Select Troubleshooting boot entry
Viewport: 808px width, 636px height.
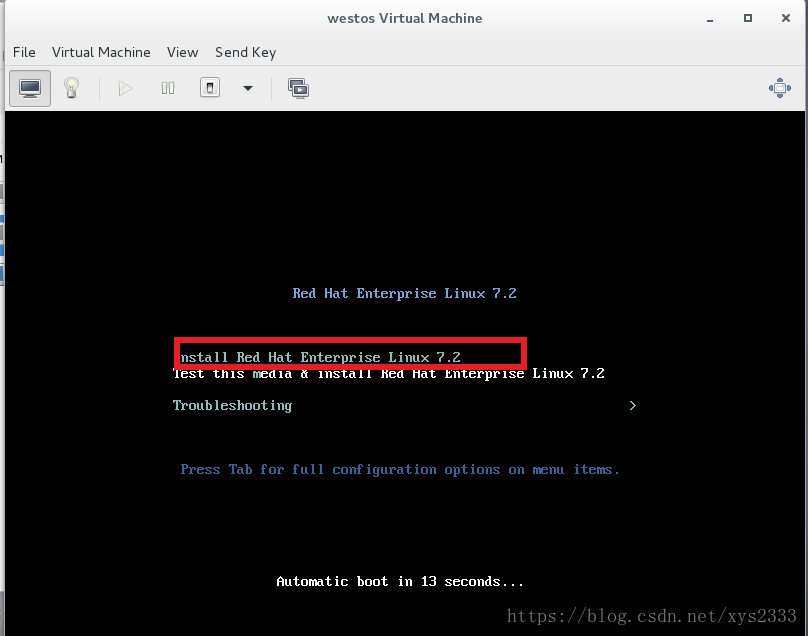232,406
